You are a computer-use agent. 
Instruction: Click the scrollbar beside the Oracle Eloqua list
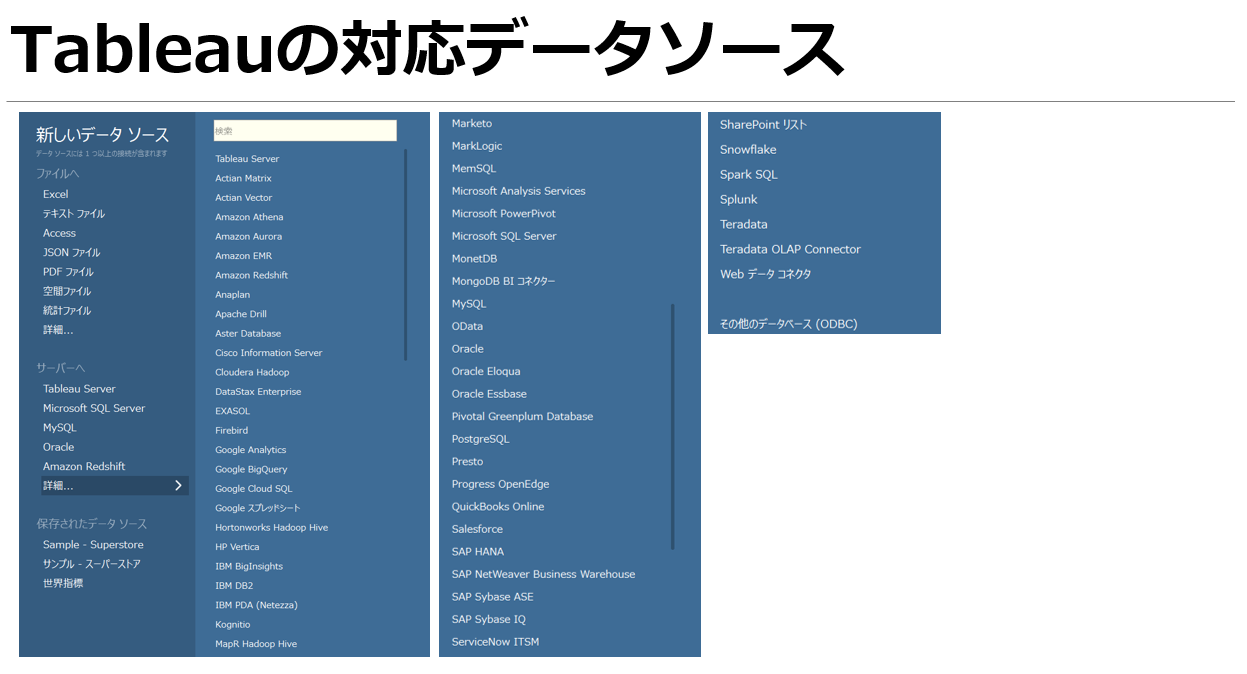(x=673, y=427)
